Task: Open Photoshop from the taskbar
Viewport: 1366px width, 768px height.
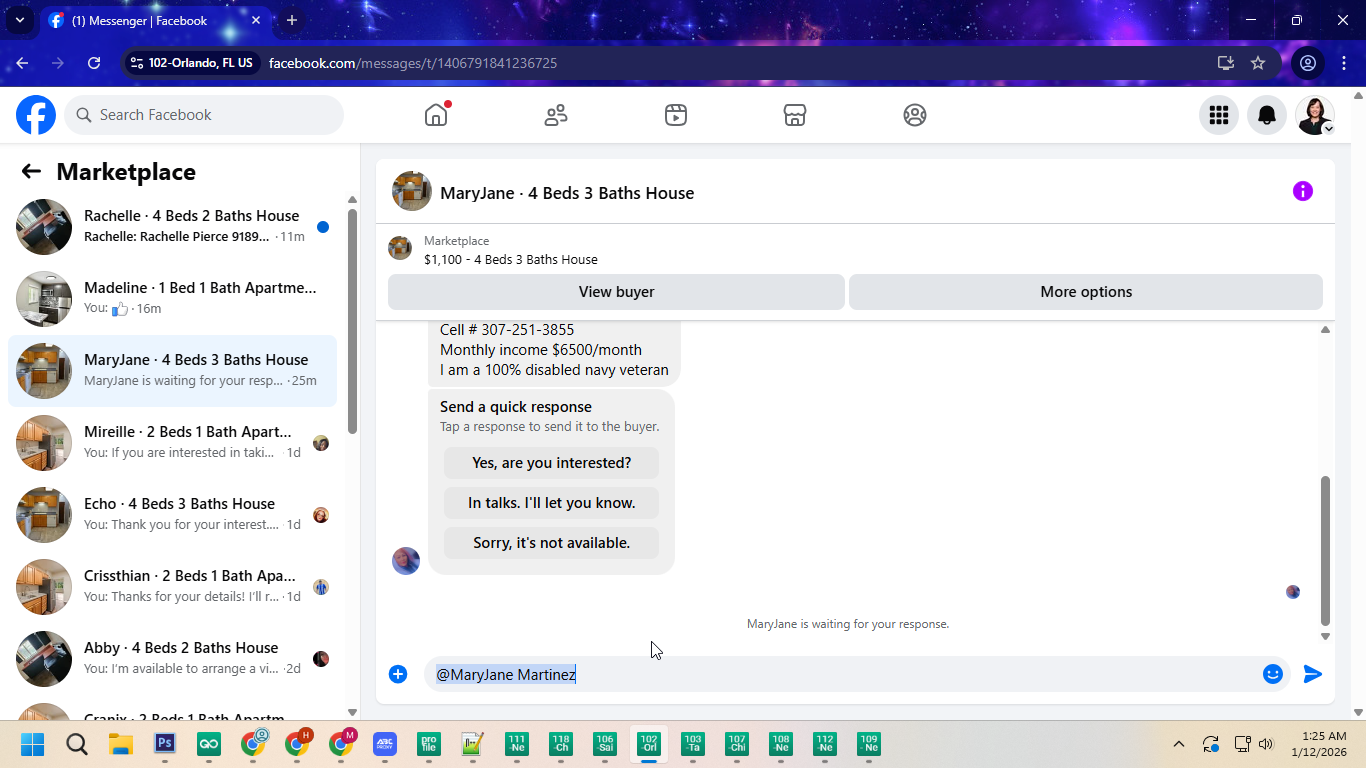Action: pyautogui.click(x=165, y=744)
